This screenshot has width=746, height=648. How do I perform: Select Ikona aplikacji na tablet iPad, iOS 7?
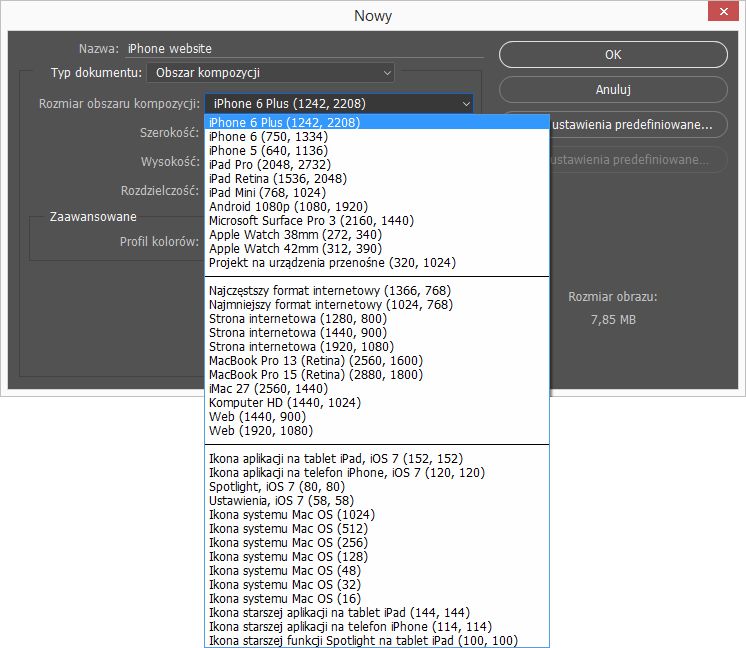[377, 459]
